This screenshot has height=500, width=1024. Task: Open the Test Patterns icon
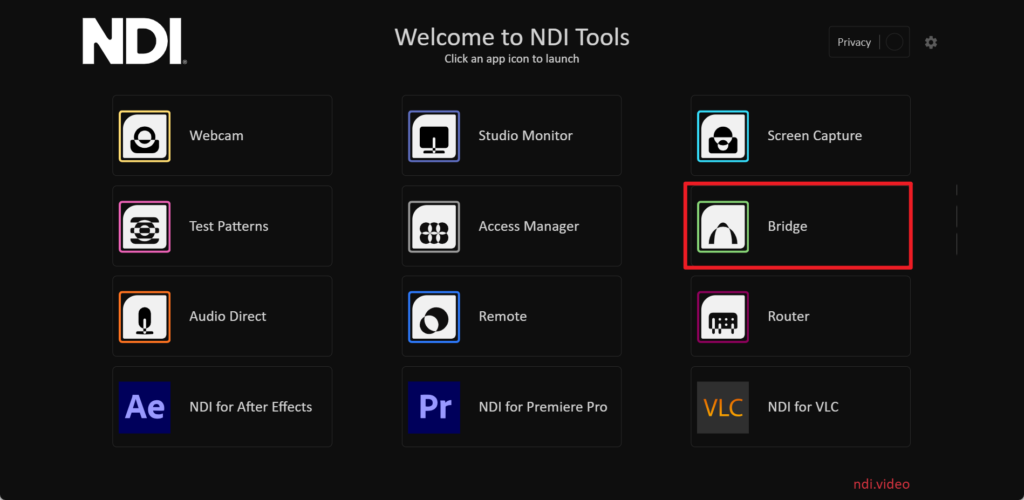(145, 226)
